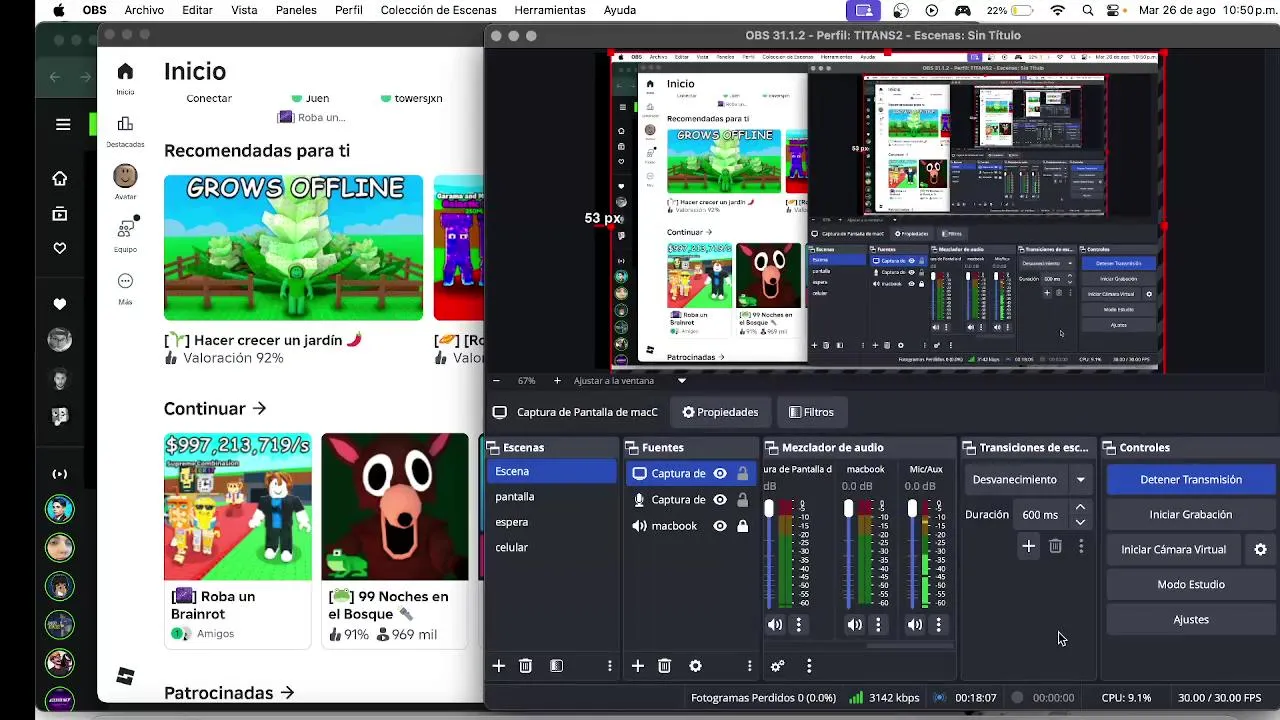Viewport: 1280px width, 720px height.
Task: Open Grows Offline game thumbnail
Action: 293,248
